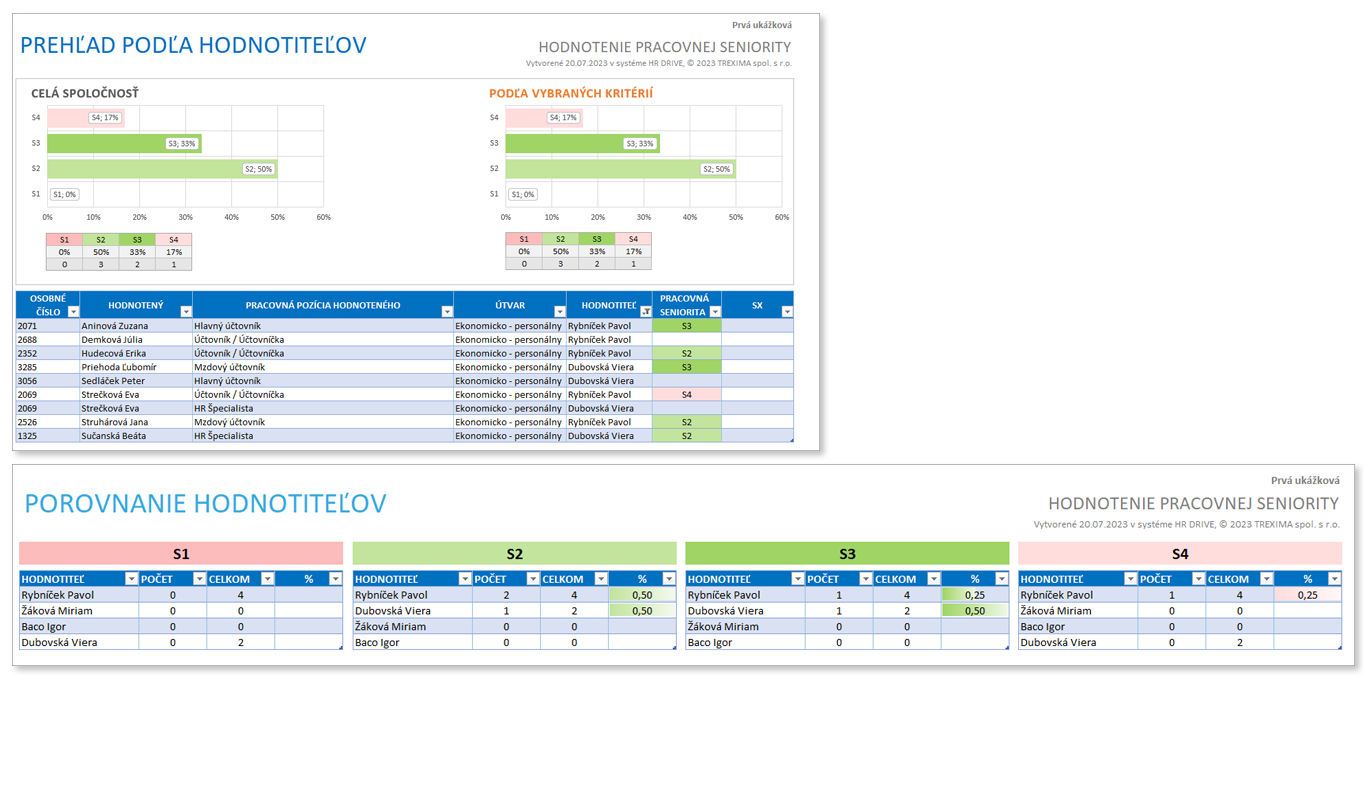
Task: Open the SX column filter dropdown
Action: pos(786,312)
